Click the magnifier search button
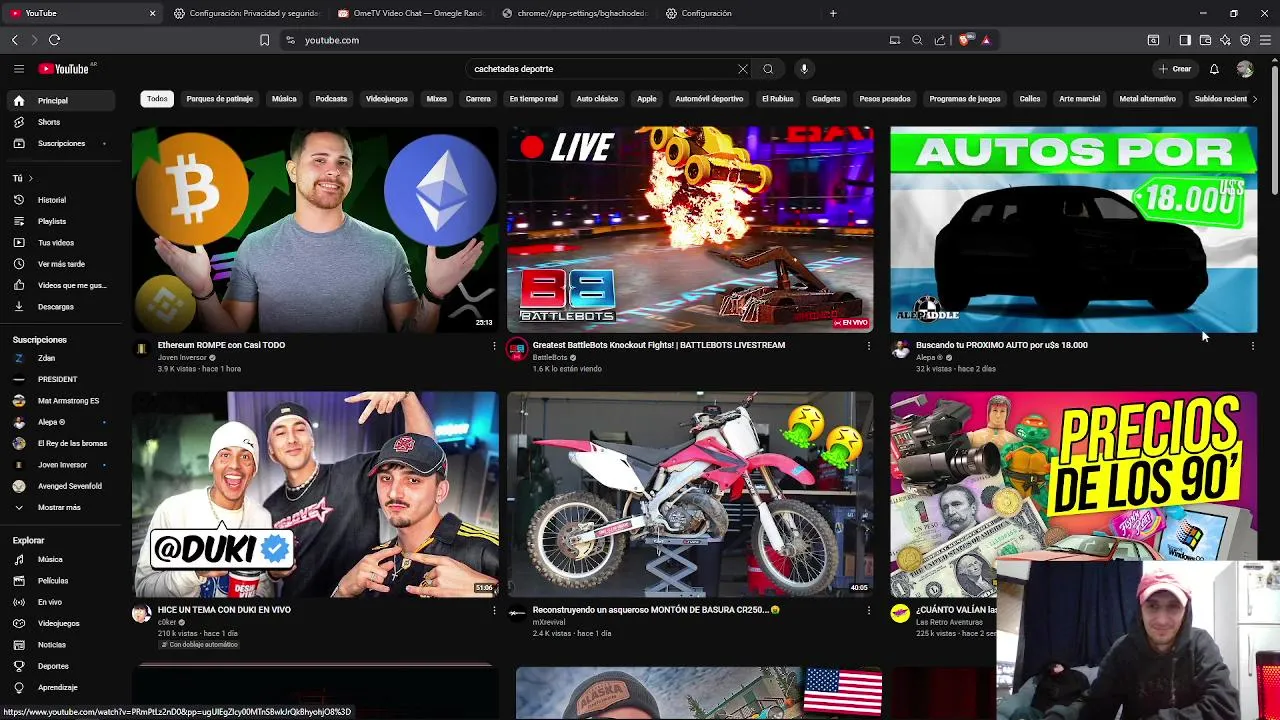The height and width of the screenshot is (720, 1280). pos(768,69)
